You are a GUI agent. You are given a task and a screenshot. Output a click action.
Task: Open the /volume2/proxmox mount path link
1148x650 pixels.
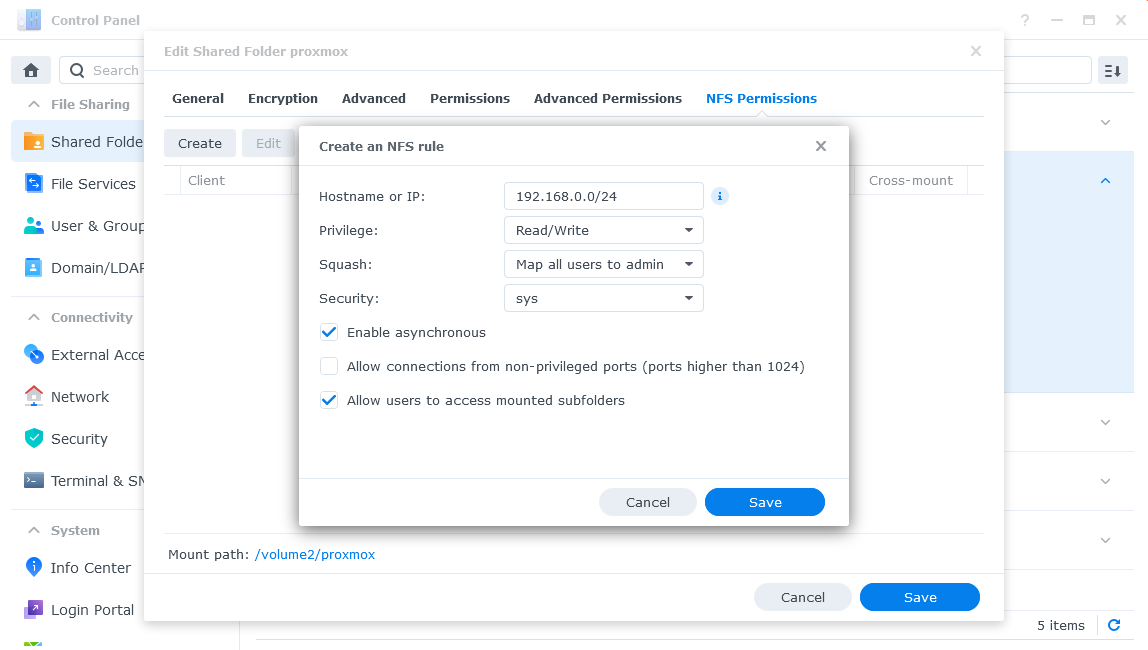pyautogui.click(x=315, y=554)
